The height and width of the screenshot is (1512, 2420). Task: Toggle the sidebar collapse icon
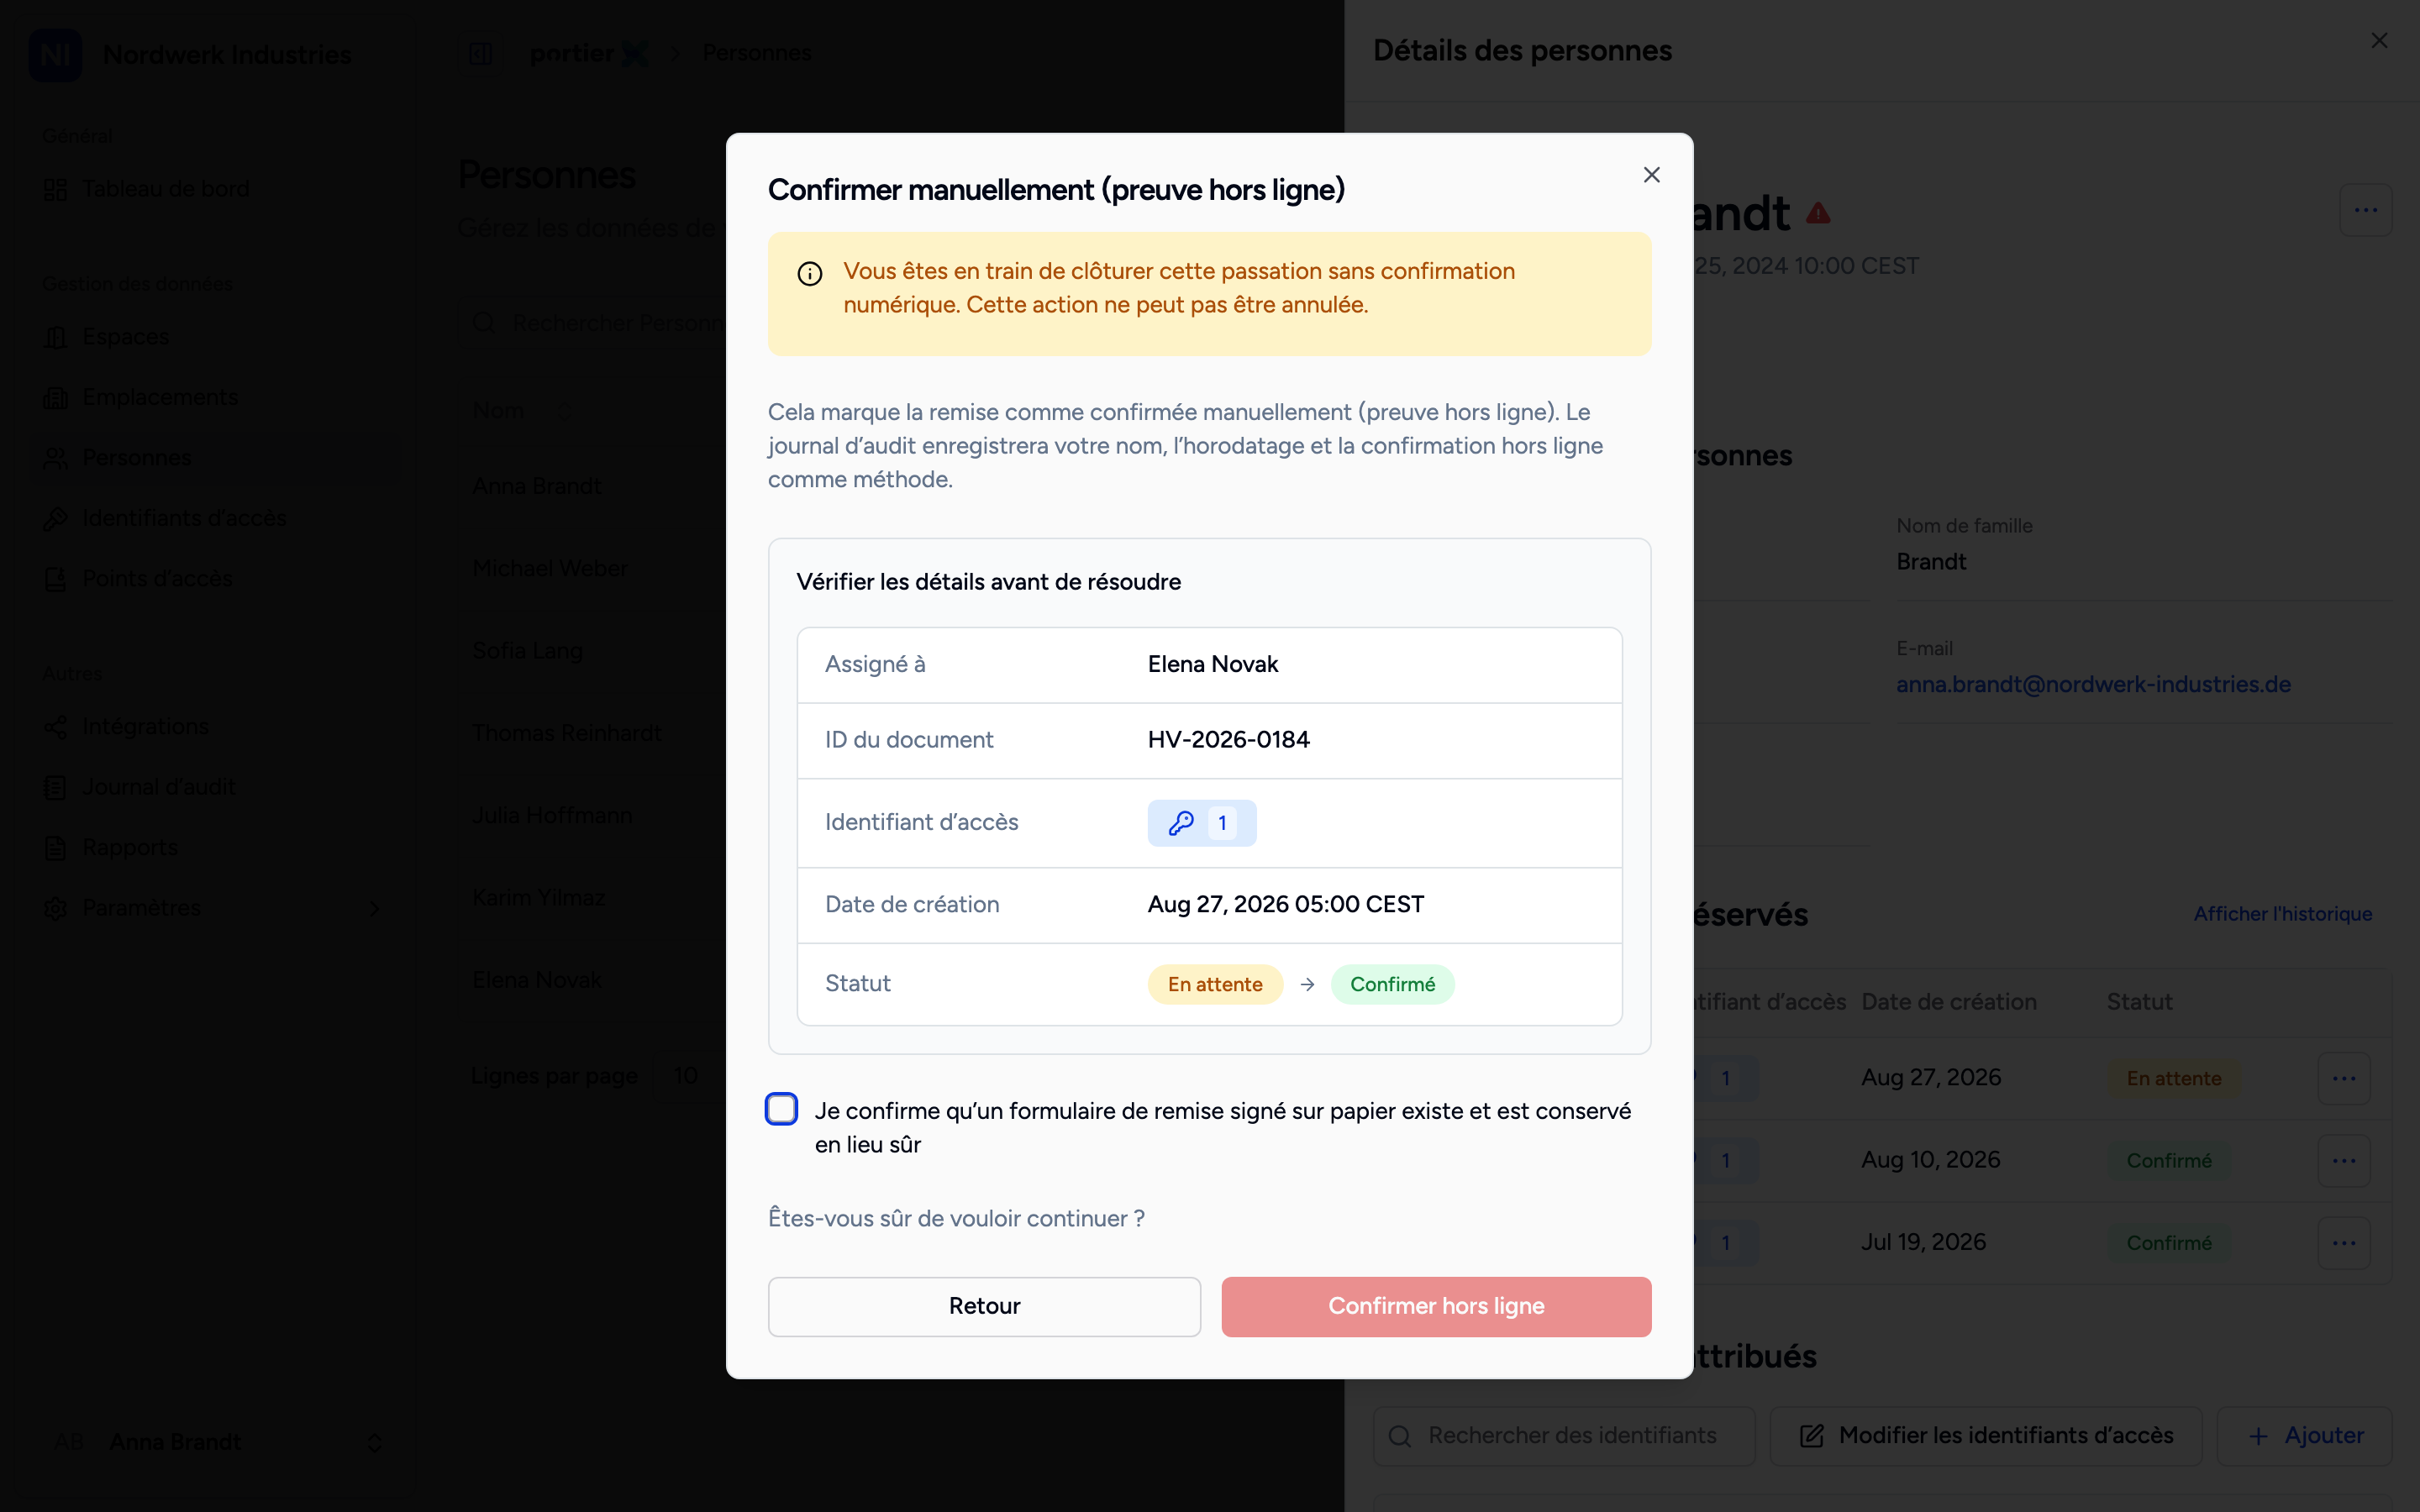click(480, 53)
